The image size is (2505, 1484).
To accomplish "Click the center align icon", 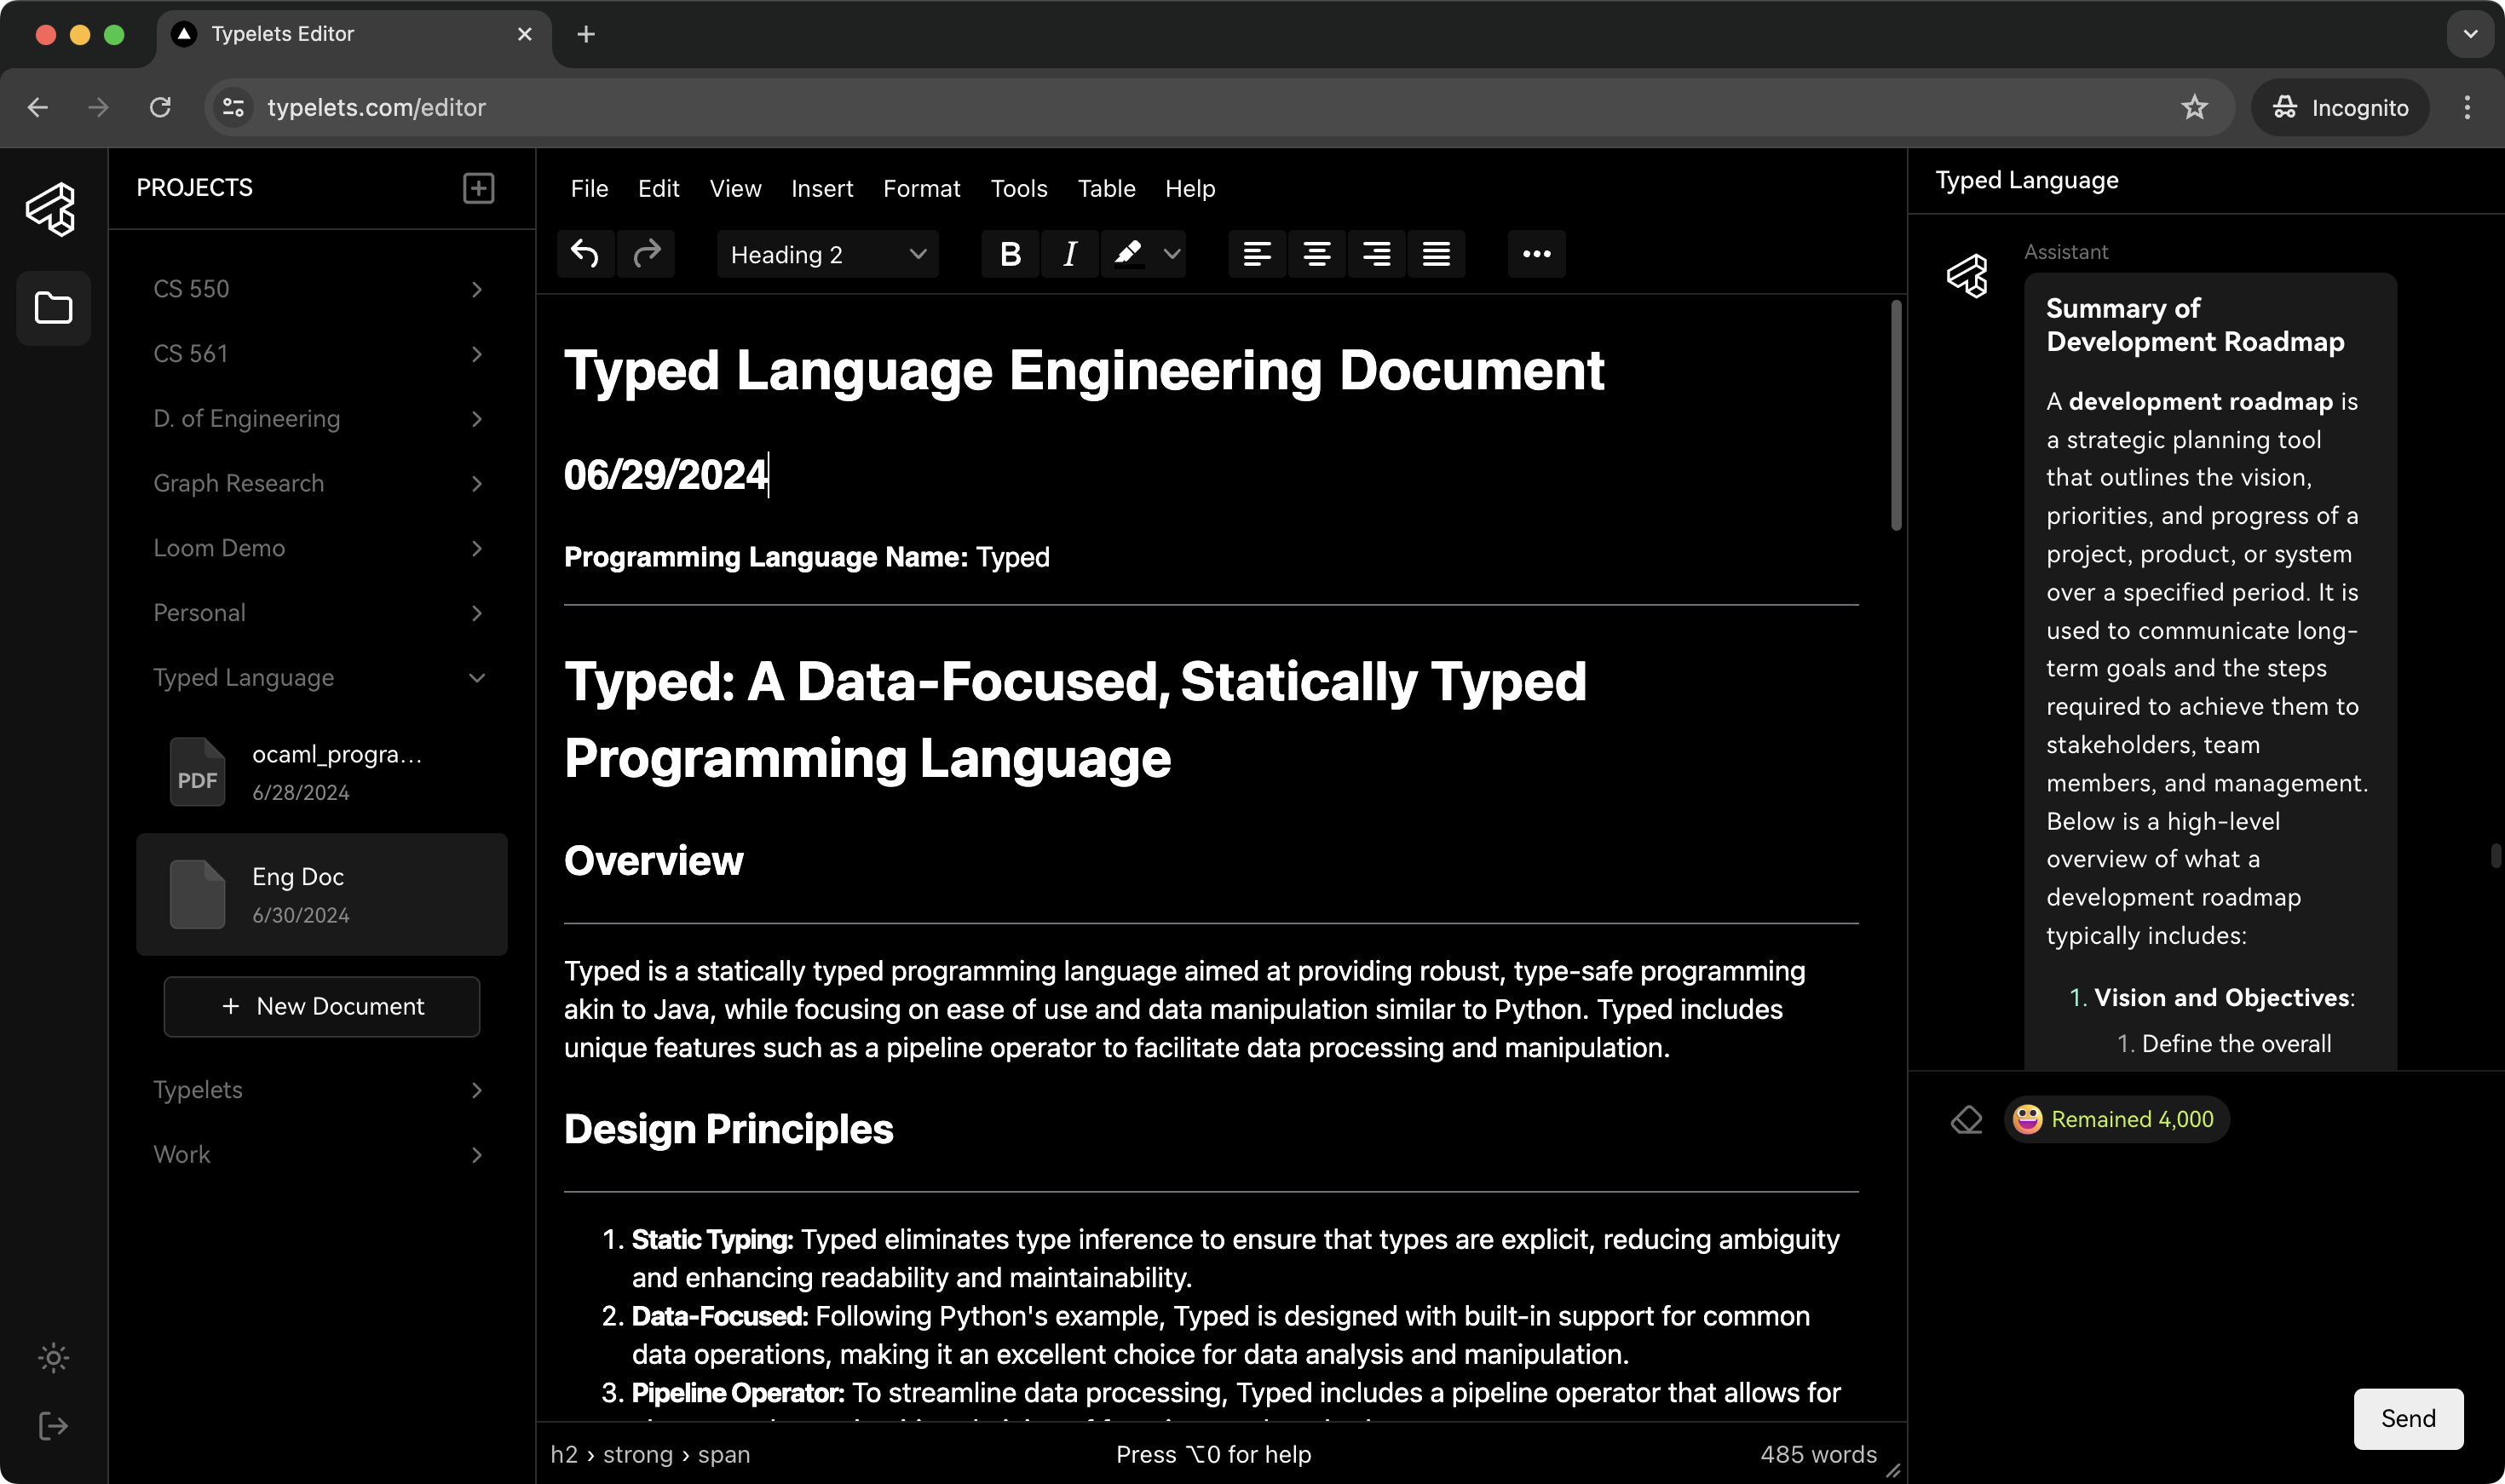I will point(1316,254).
